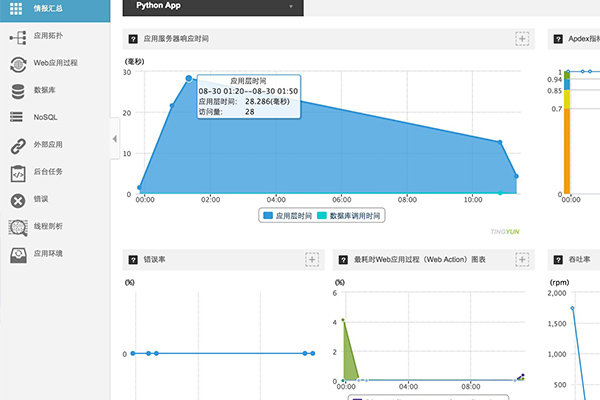Click the peak data point on response chart
Screen dimensions: 600x400
(189, 78)
